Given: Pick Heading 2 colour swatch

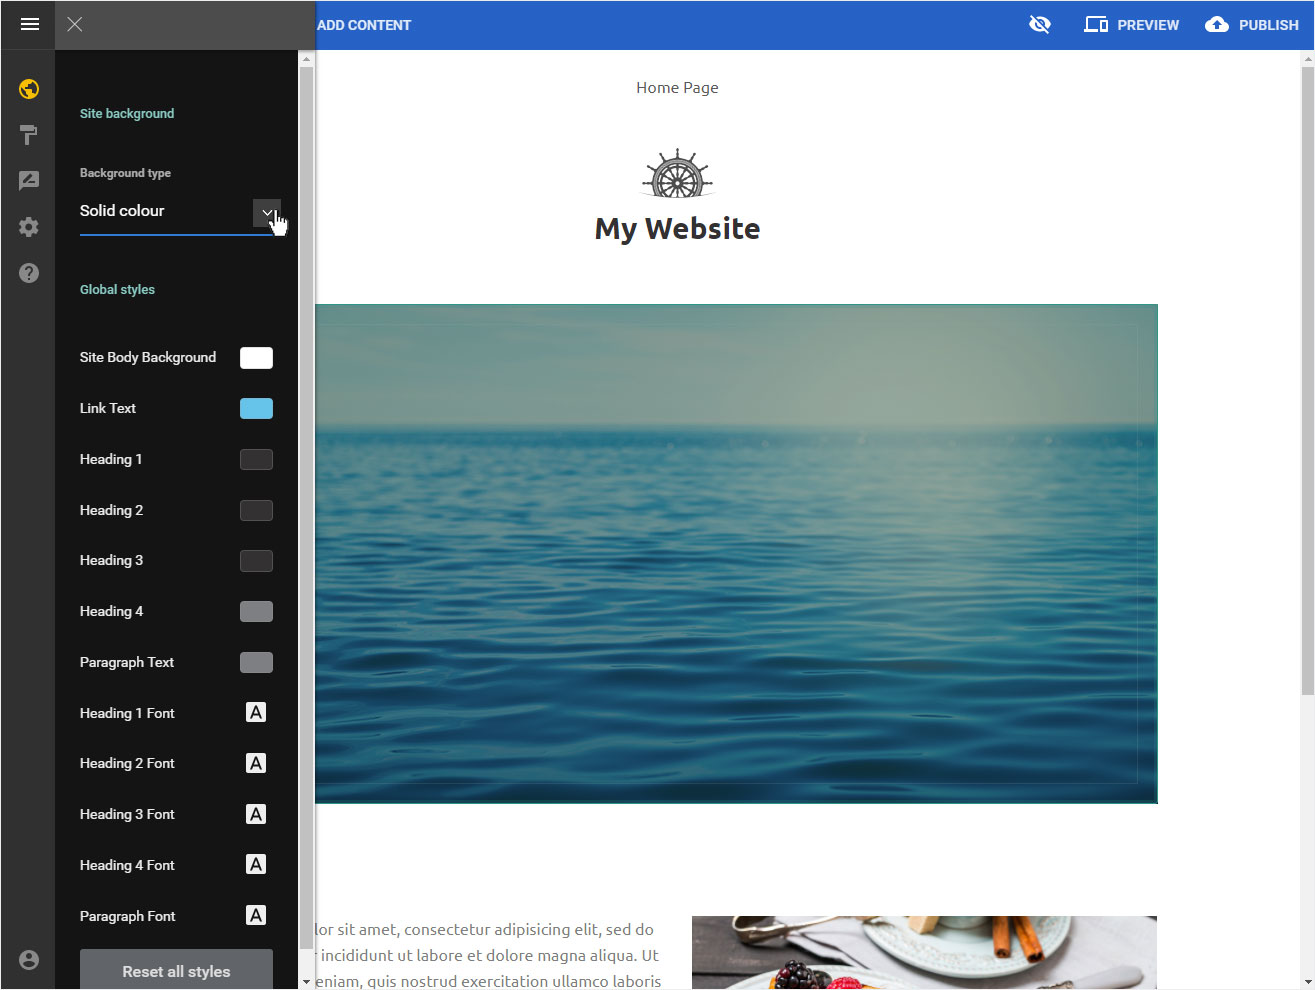Looking at the screenshot, I should click(256, 510).
